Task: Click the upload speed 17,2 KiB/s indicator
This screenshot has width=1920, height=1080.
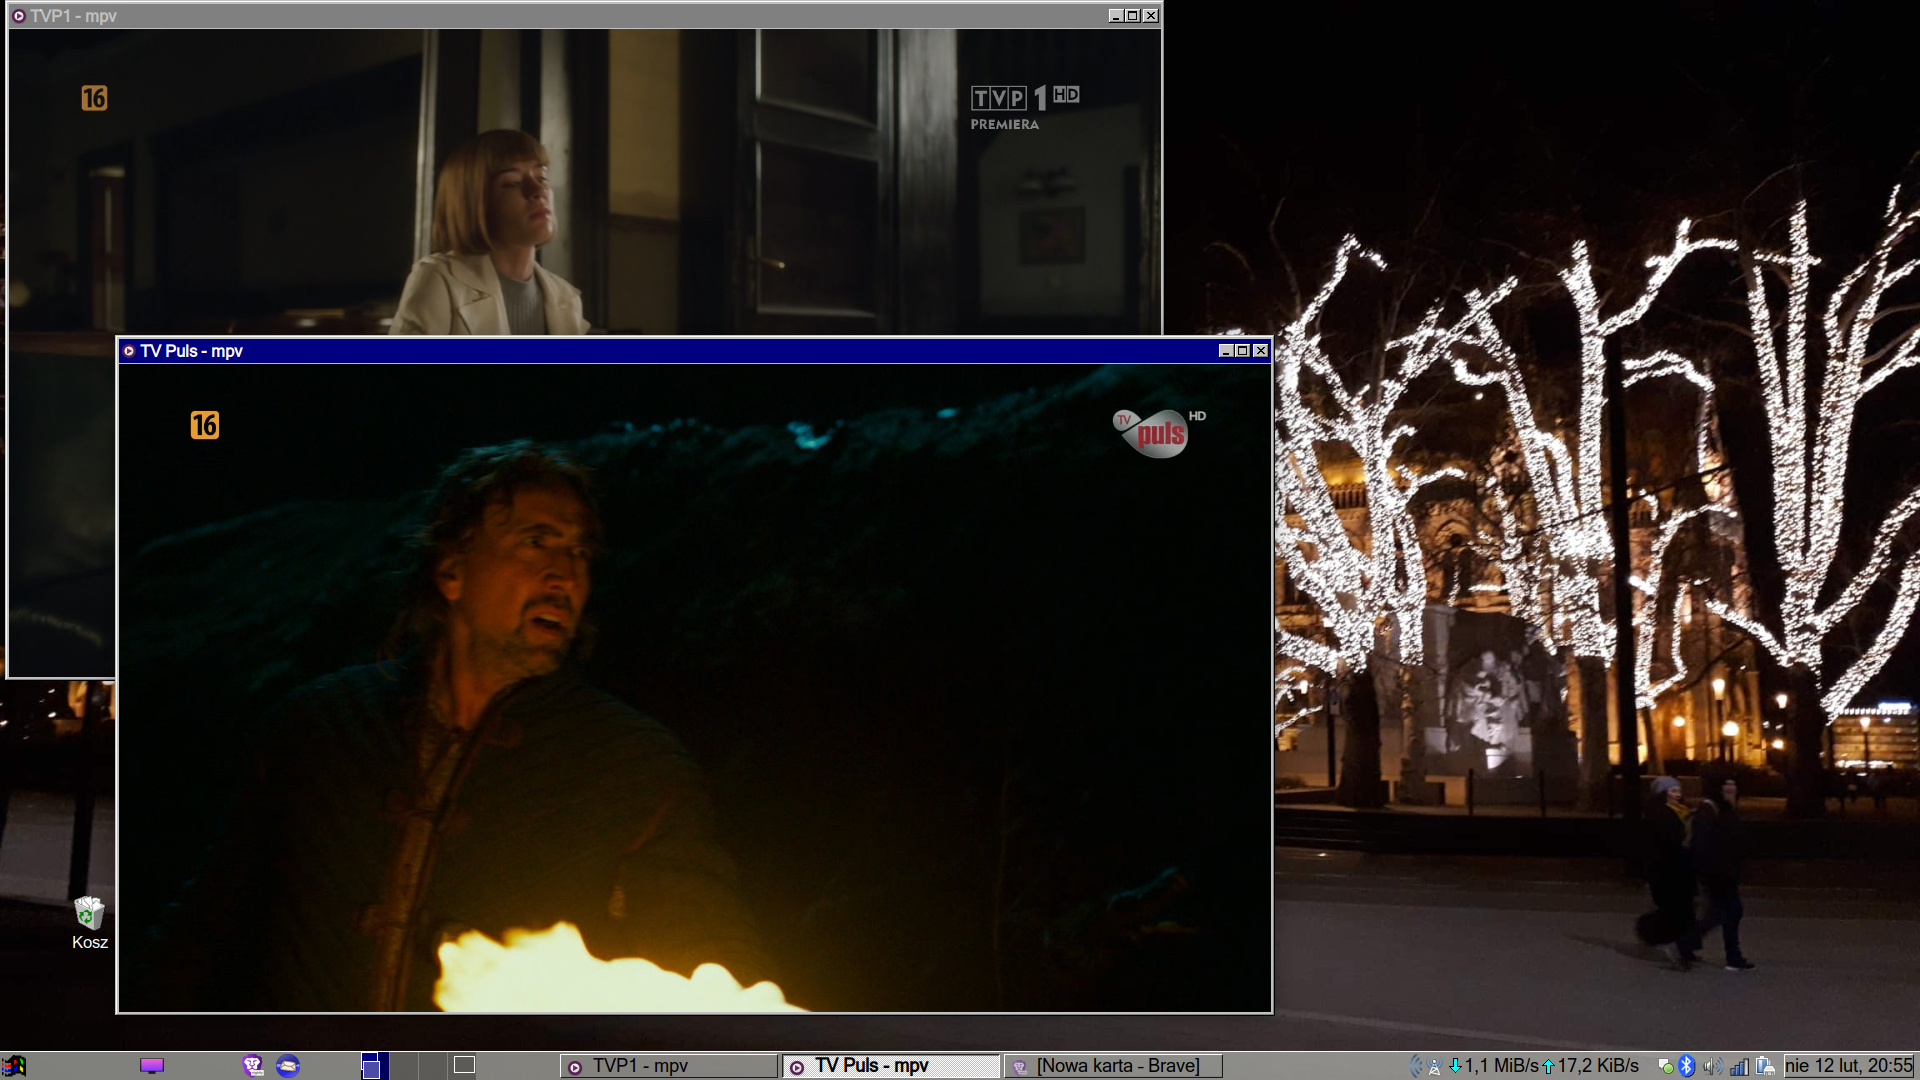Action: coord(1590,1066)
